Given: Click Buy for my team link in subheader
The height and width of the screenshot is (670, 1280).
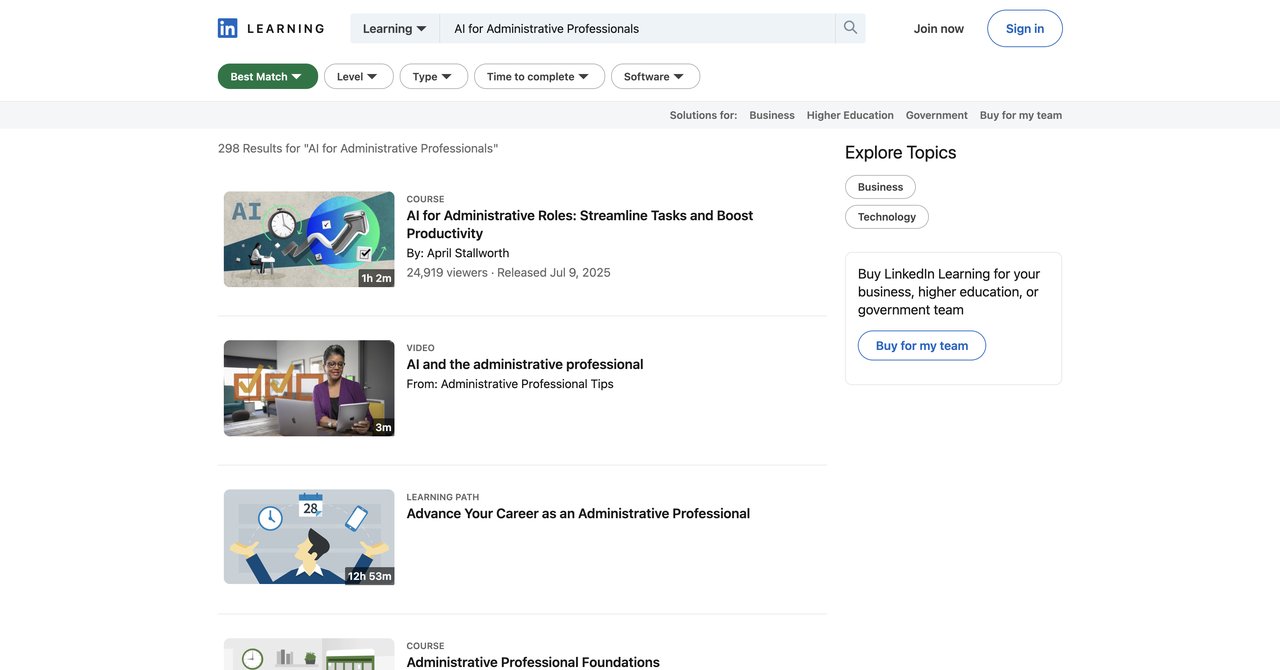Looking at the screenshot, I should (1021, 115).
